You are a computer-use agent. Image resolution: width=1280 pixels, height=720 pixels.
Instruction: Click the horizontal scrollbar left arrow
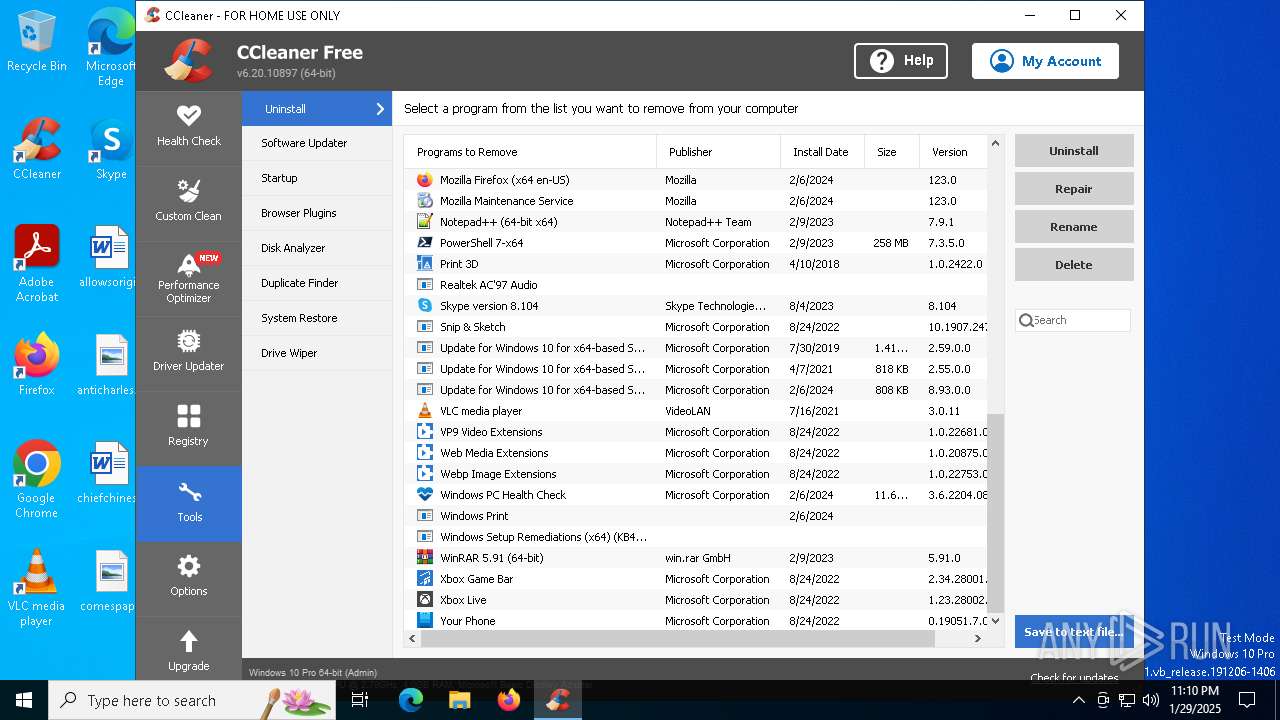coord(412,639)
